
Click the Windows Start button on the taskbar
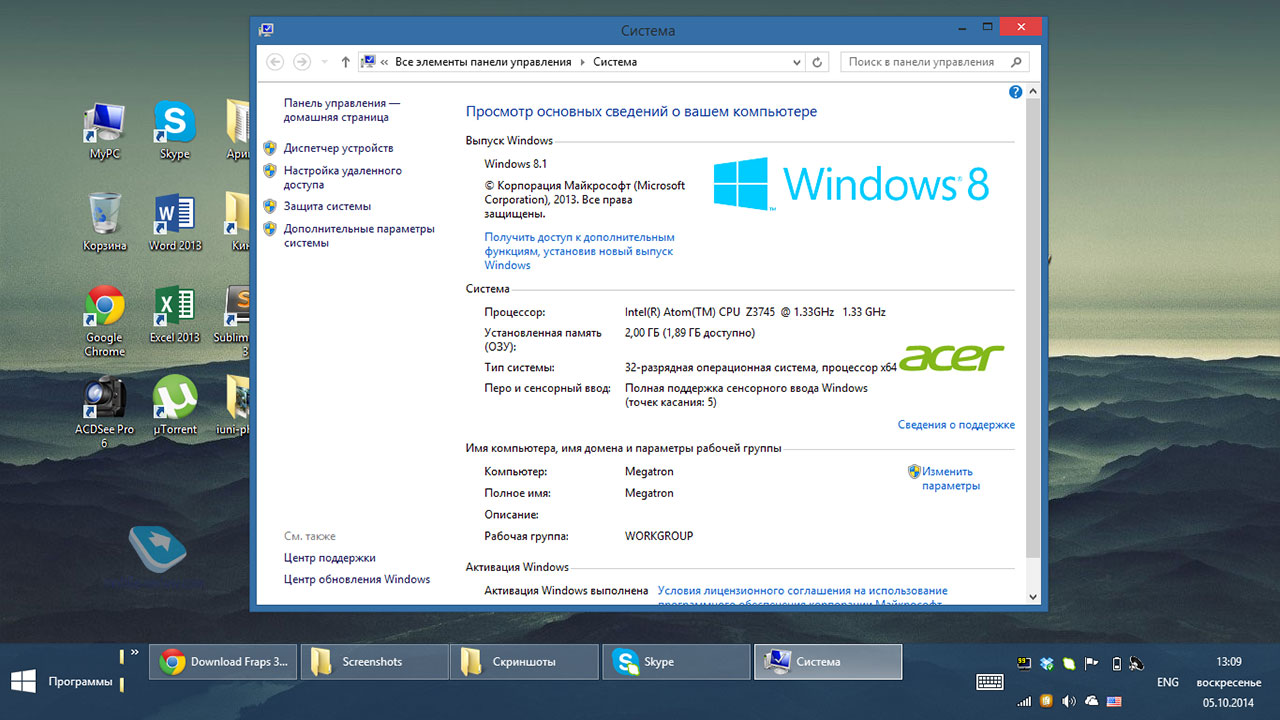[x=23, y=682]
